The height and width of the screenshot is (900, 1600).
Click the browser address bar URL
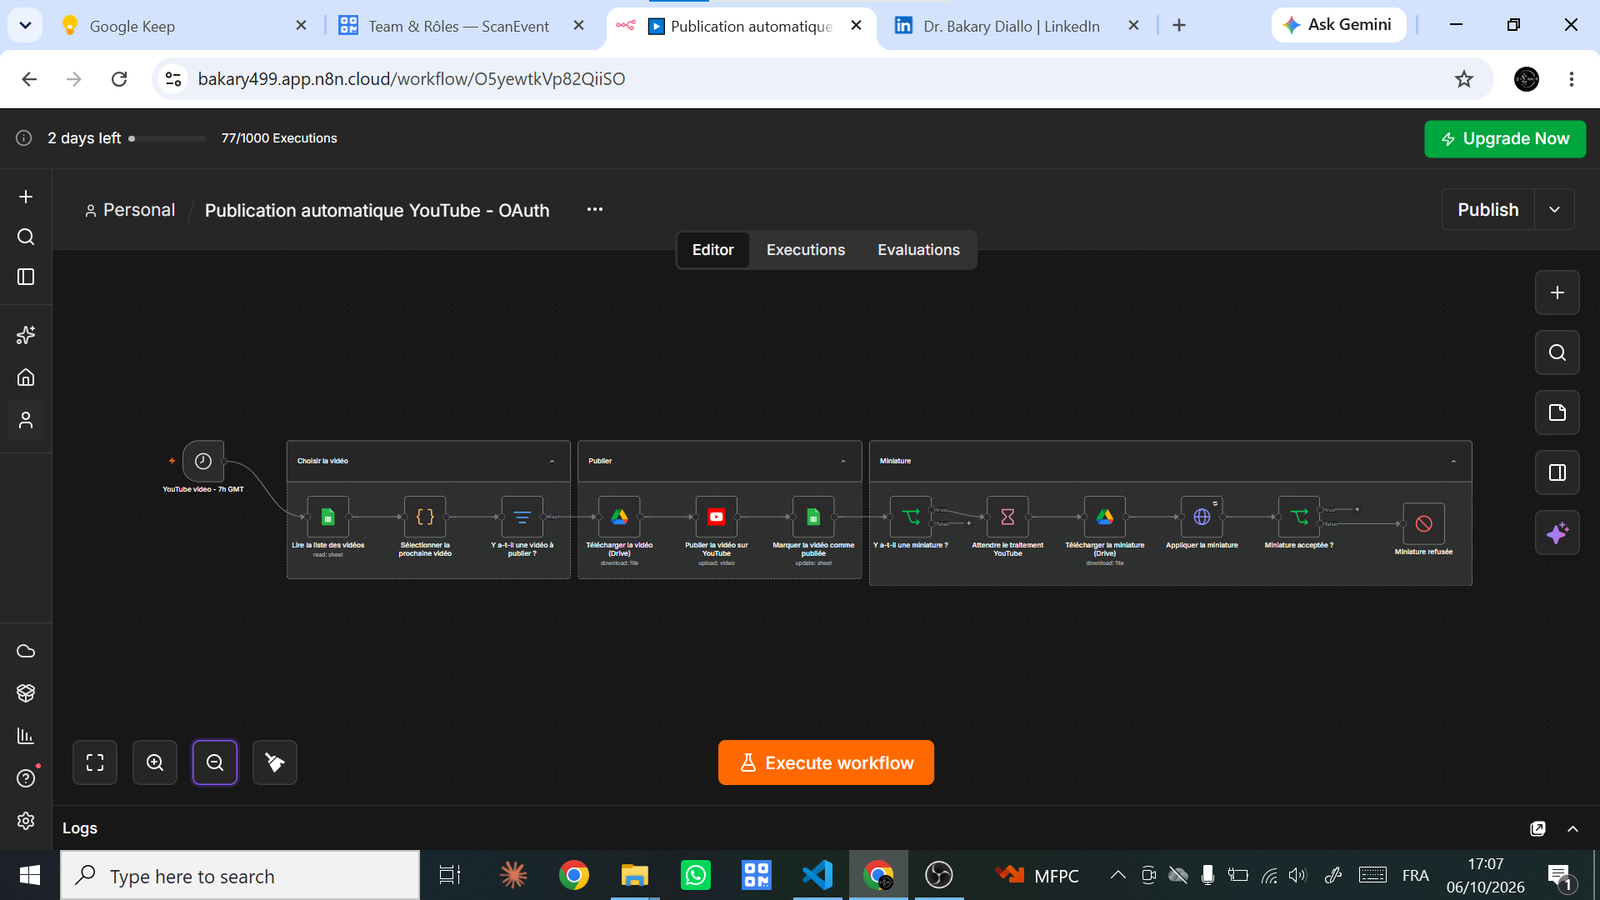tap(411, 79)
